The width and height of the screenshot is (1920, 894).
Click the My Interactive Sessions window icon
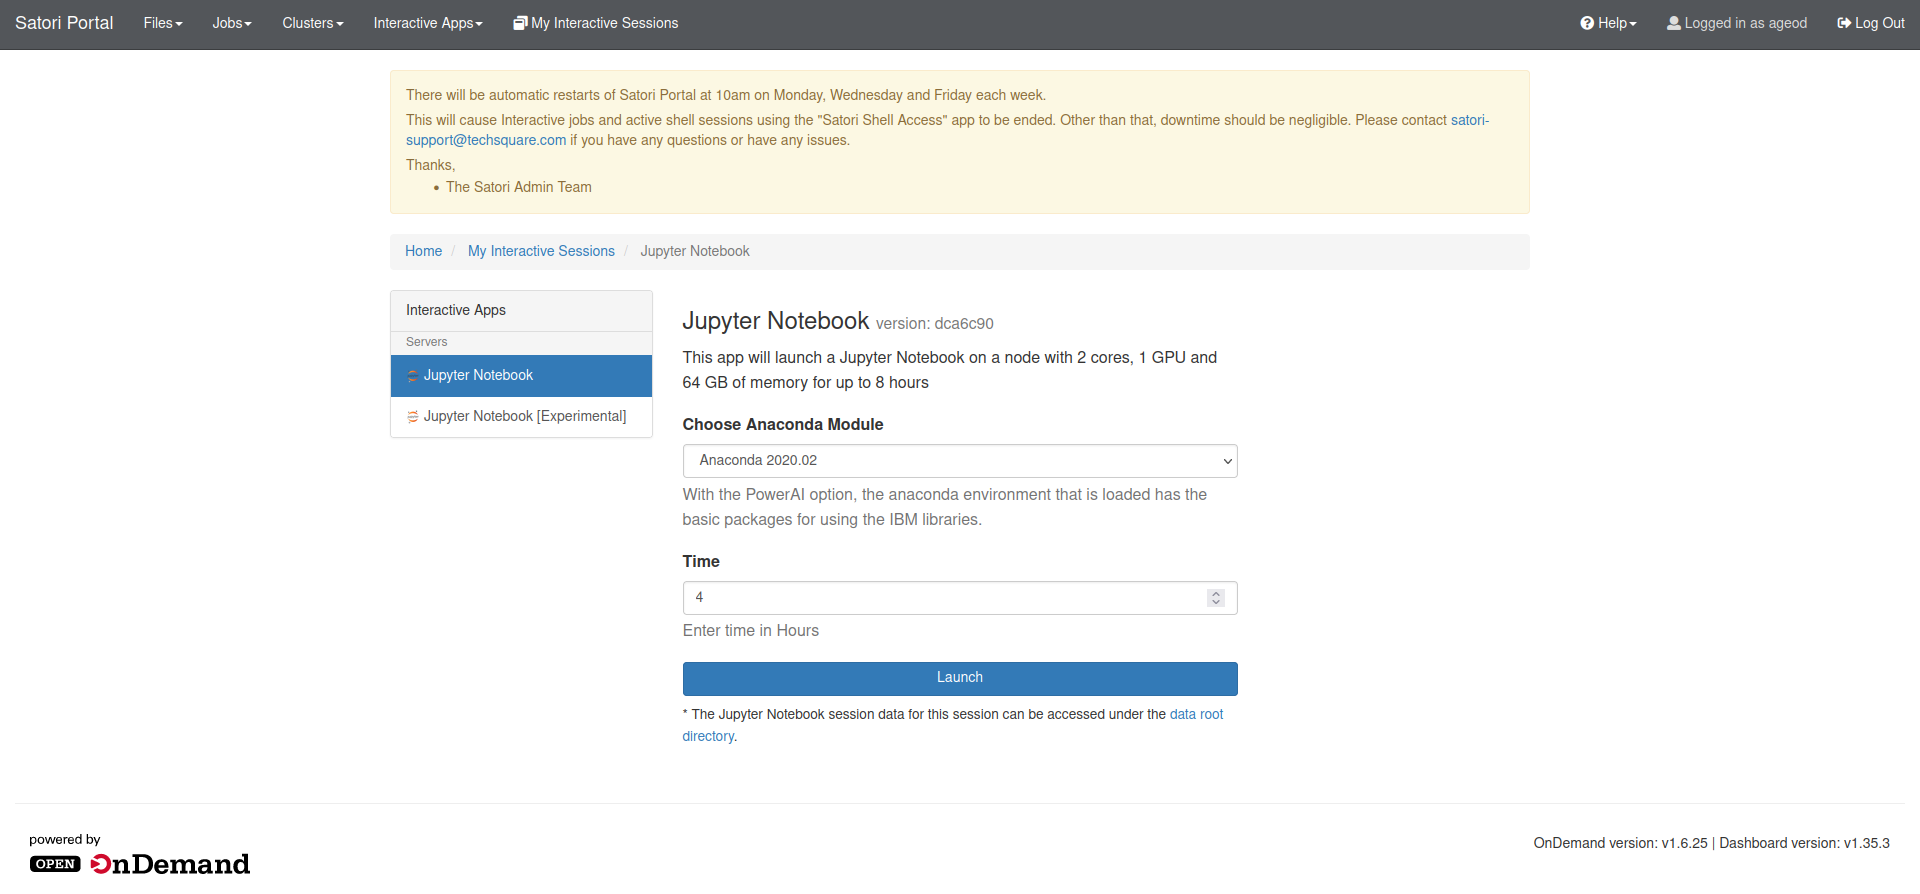coord(520,23)
